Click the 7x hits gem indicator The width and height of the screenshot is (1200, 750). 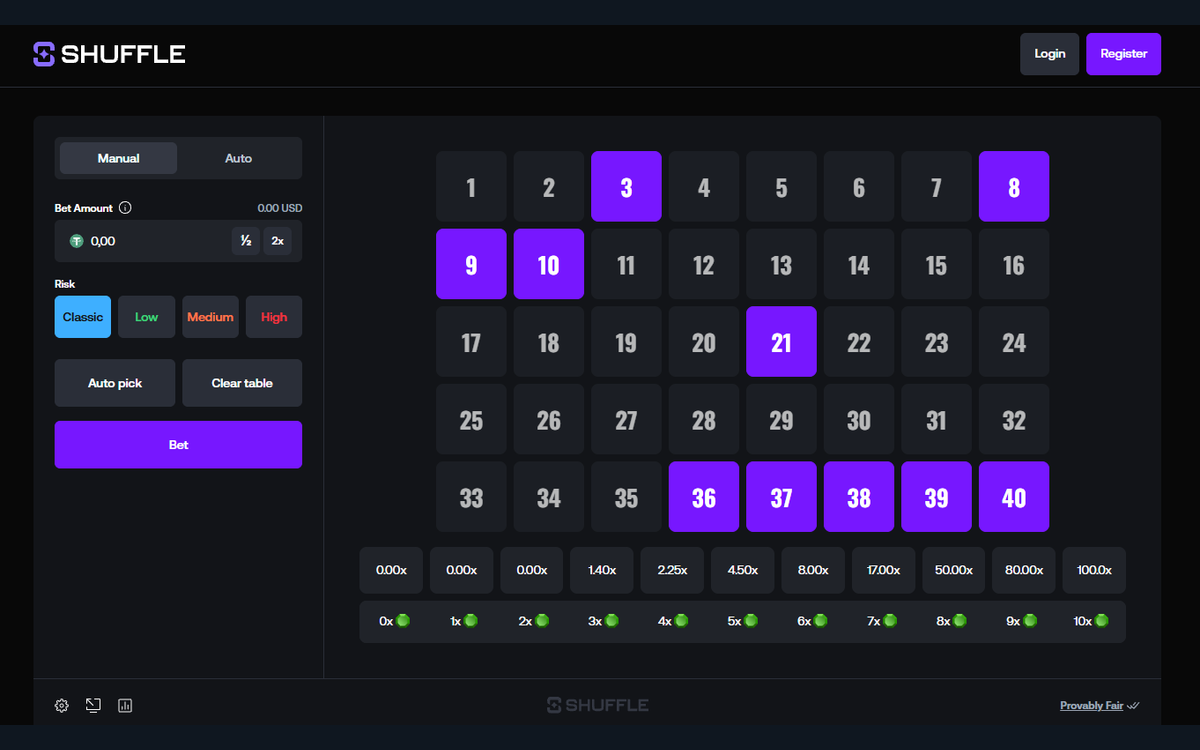pos(883,621)
